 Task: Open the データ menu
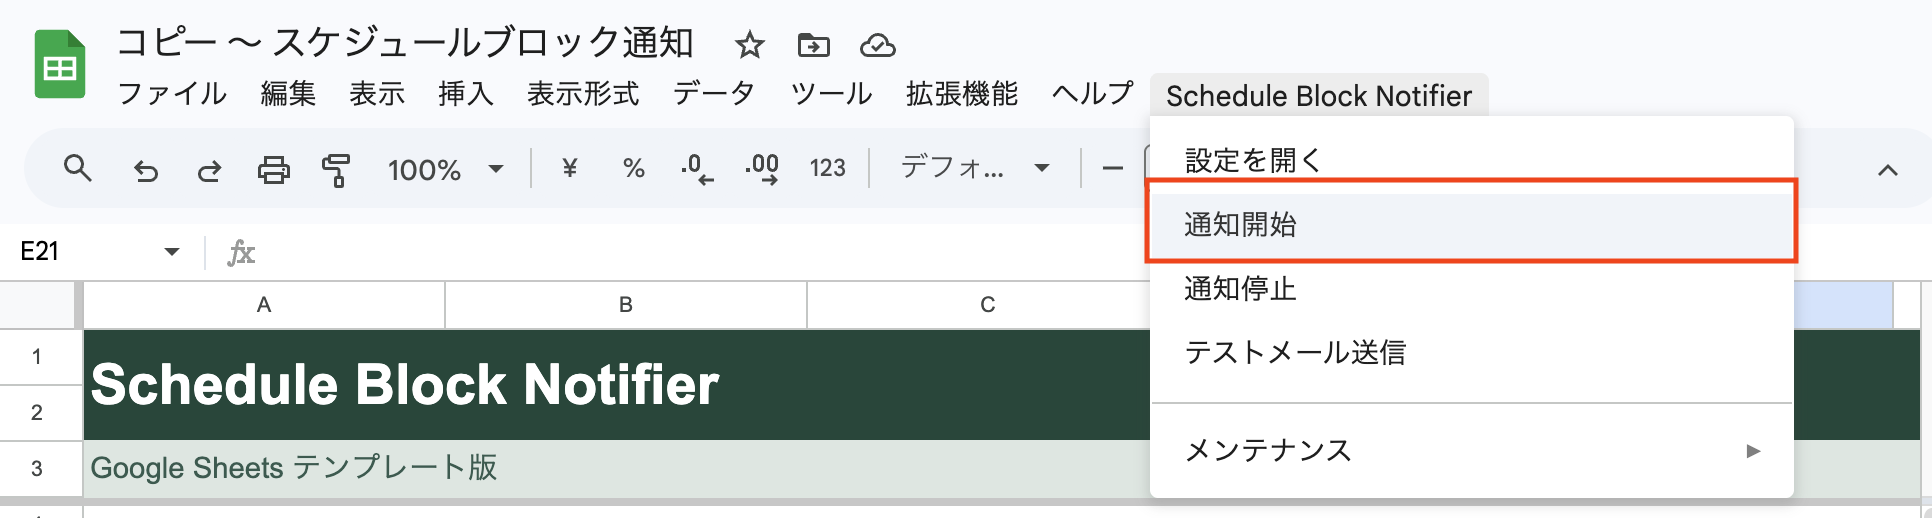(714, 94)
